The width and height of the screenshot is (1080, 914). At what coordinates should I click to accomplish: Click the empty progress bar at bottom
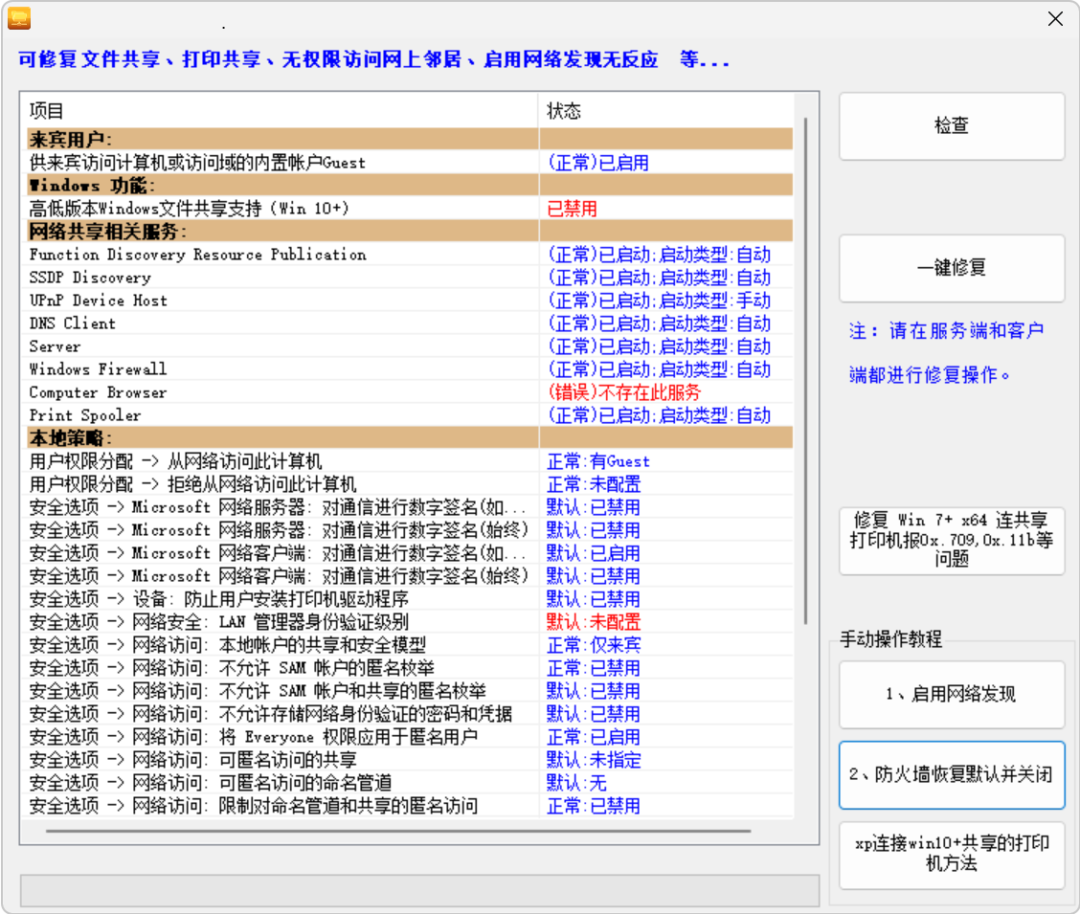tap(419, 891)
